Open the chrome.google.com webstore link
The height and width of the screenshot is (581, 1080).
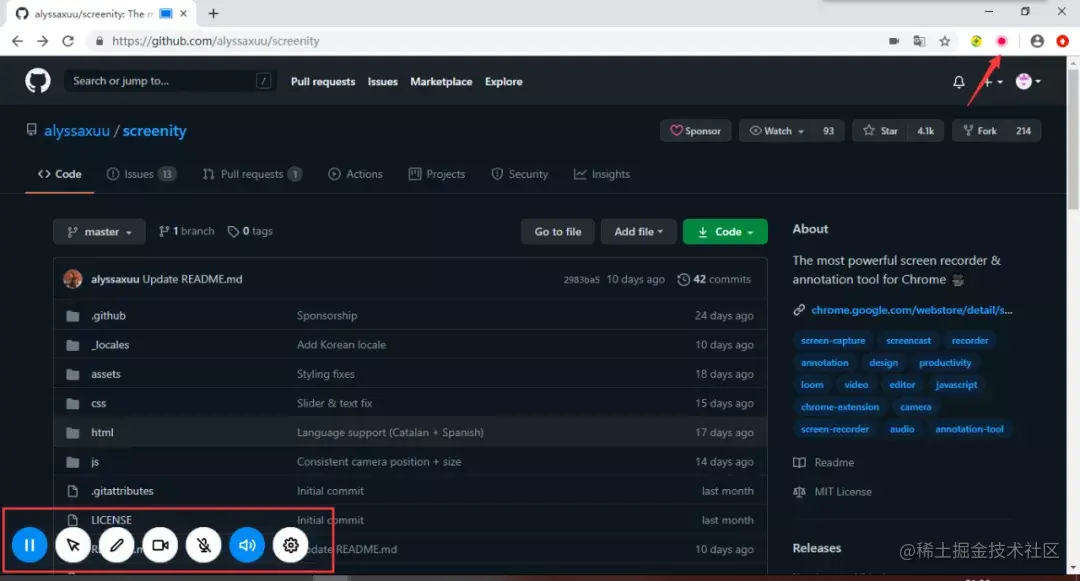pyautogui.click(x=911, y=310)
